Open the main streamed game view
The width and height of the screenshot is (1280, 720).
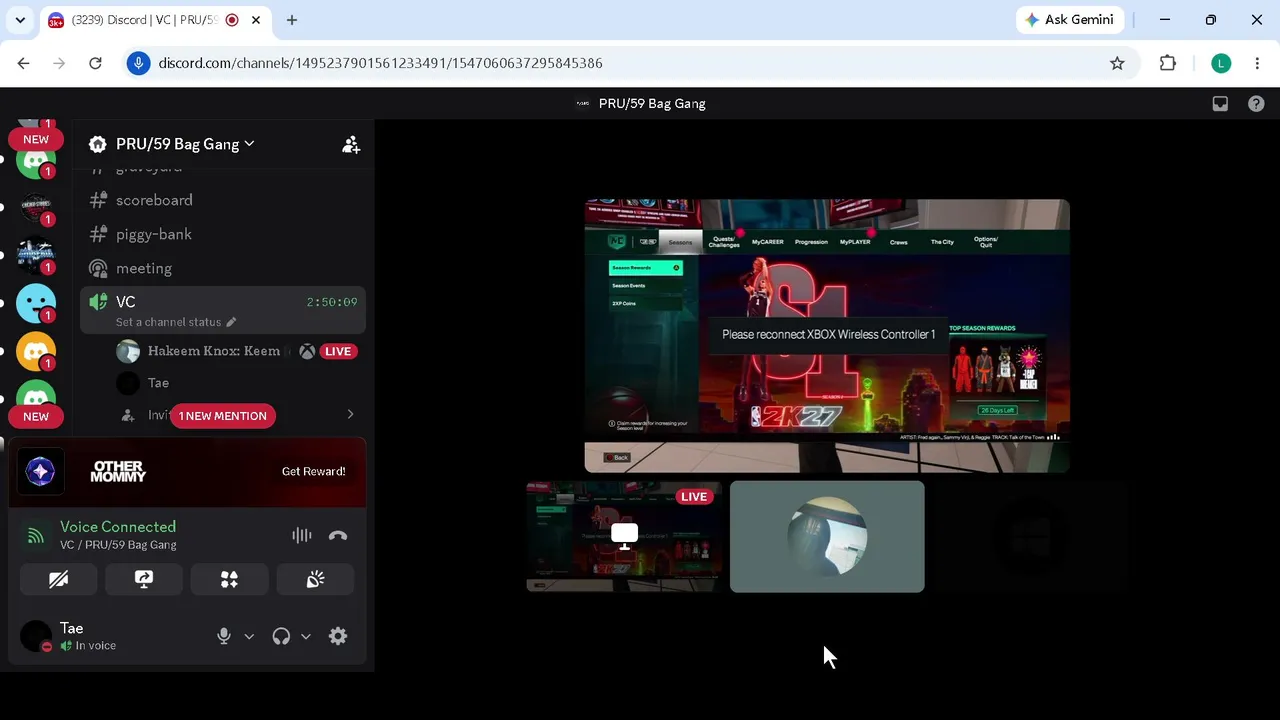(x=827, y=336)
